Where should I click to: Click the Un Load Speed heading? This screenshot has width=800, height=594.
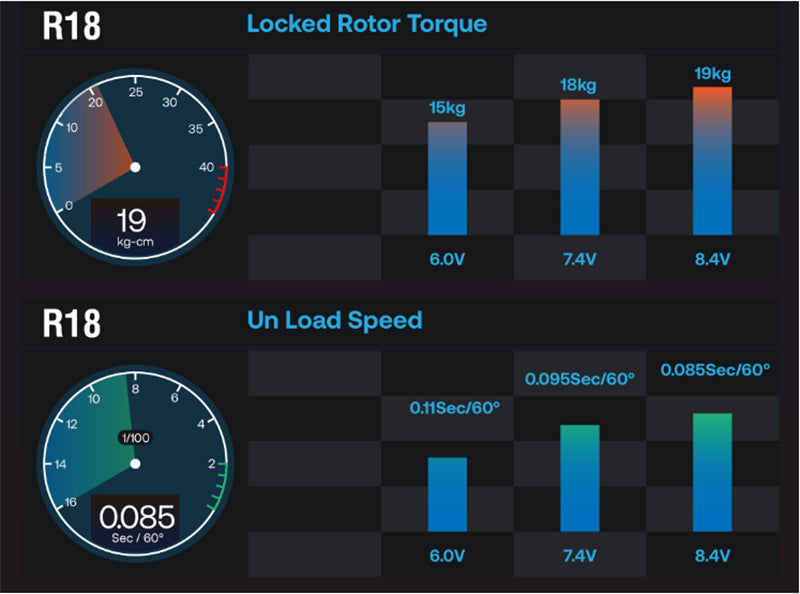tap(335, 320)
